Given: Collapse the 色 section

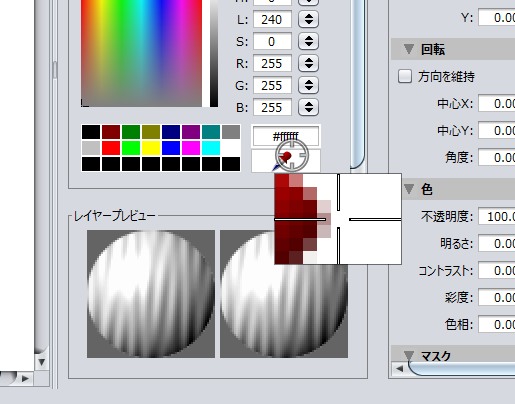Looking at the screenshot, I should 409,189.
